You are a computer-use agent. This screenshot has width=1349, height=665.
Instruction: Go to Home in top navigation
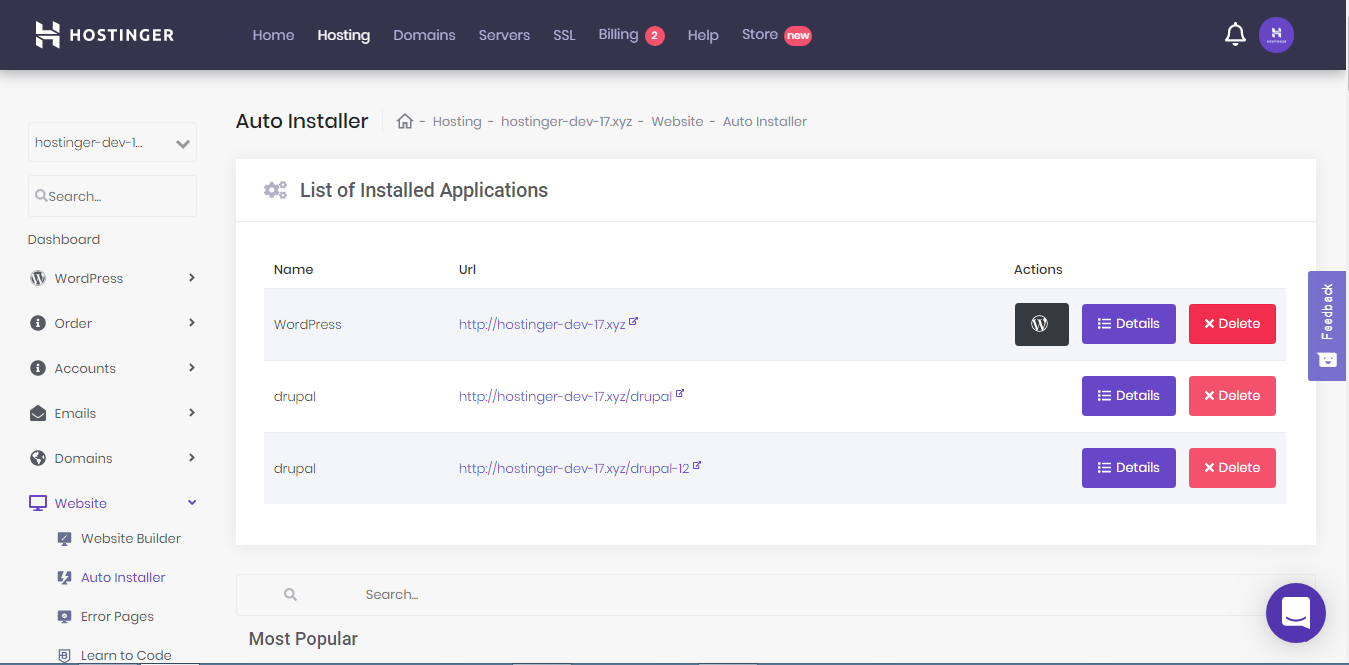click(273, 35)
